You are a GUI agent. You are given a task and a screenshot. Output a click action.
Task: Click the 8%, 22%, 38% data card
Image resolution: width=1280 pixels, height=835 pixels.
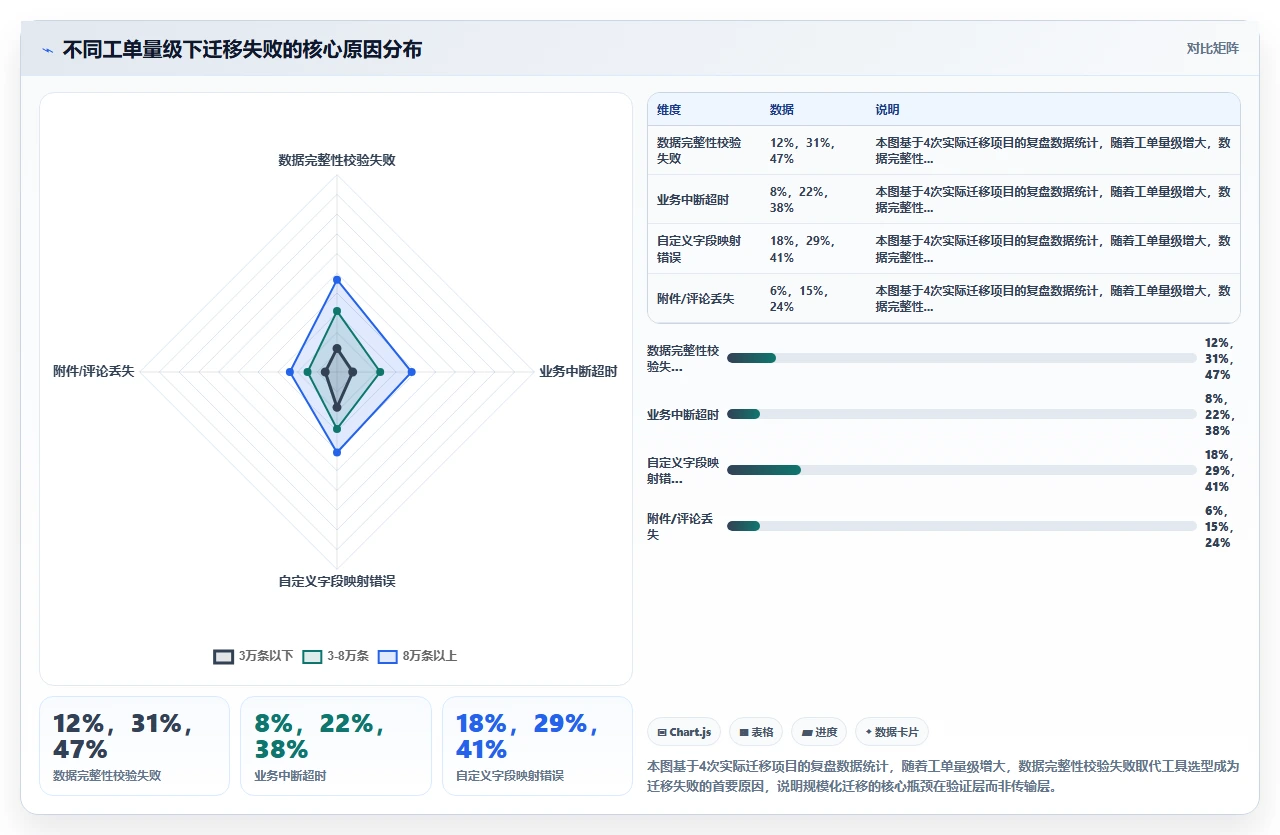(336, 746)
